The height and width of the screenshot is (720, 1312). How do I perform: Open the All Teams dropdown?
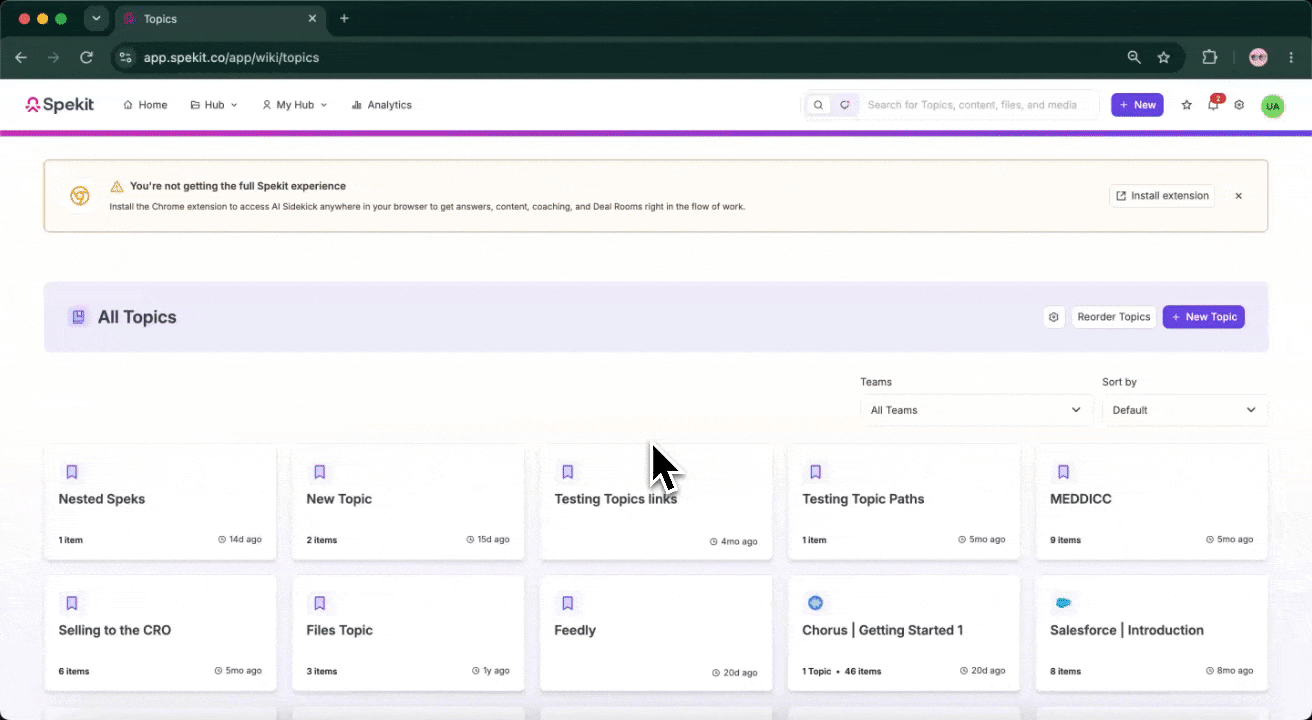coord(976,410)
